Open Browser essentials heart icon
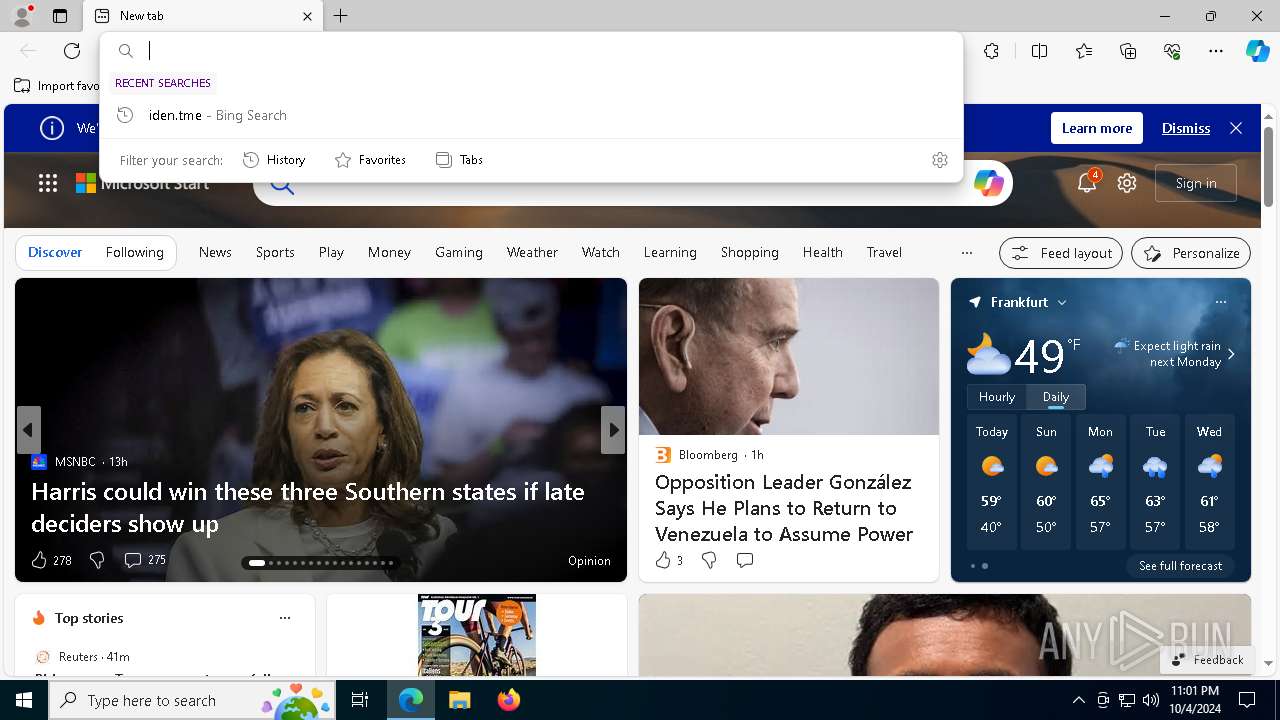1280x720 pixels. (1172, 51)
